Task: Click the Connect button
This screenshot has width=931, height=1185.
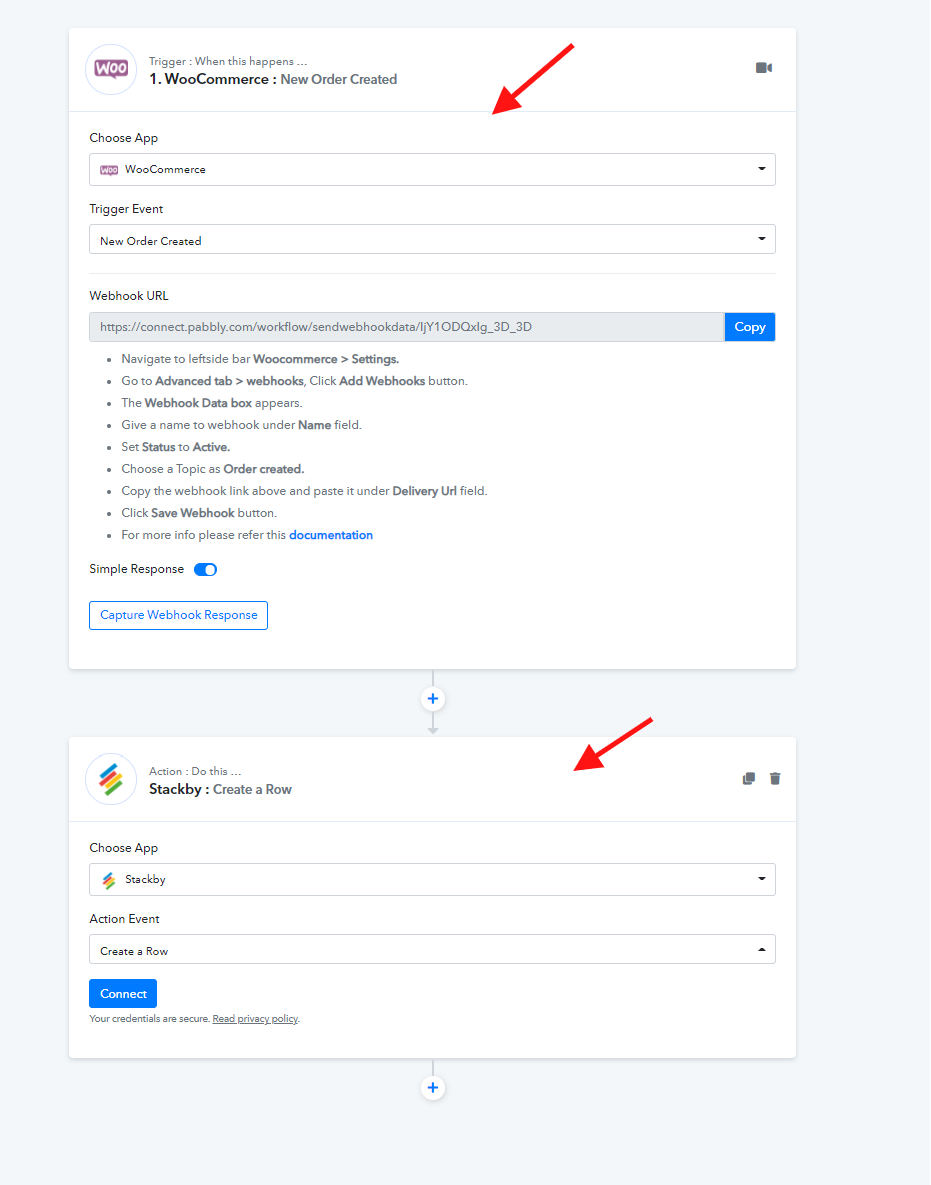Action: coord(123,994)
